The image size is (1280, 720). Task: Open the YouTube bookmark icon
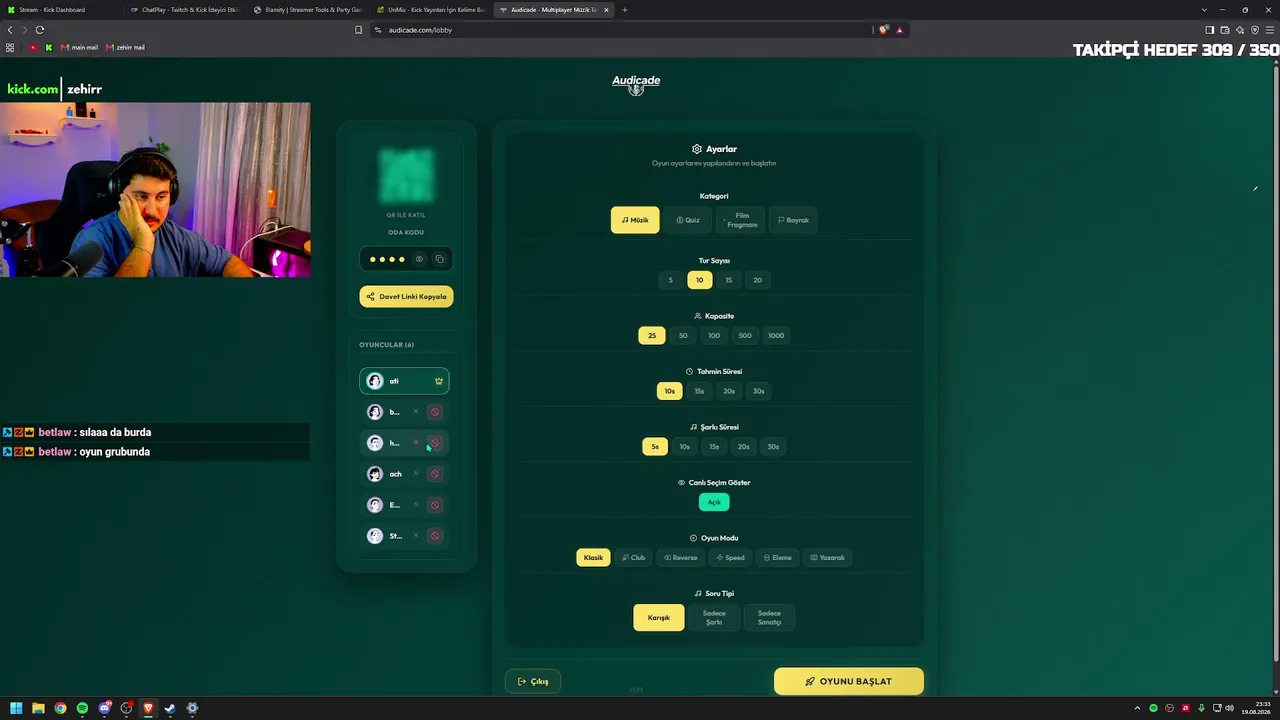33,47
